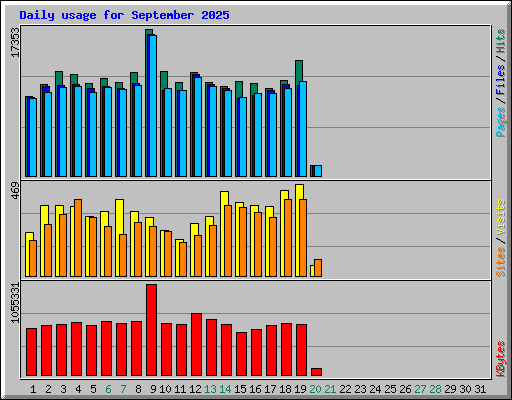Click day 19 on the date axis

[300, 389]
